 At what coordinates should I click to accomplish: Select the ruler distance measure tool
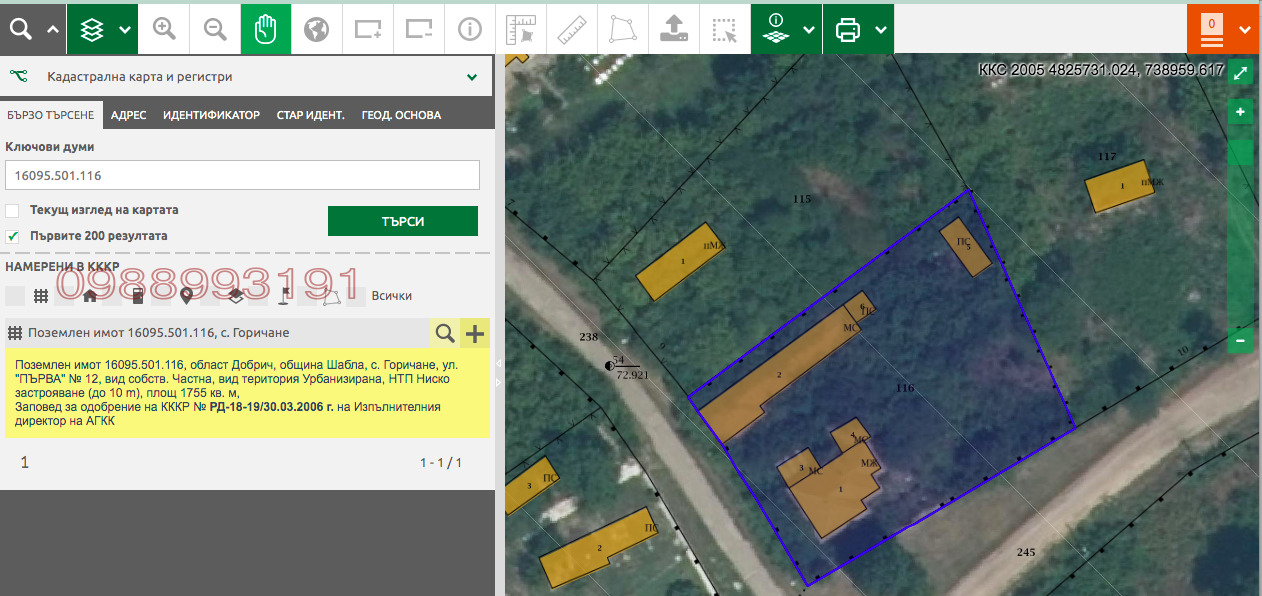[571, 29]
